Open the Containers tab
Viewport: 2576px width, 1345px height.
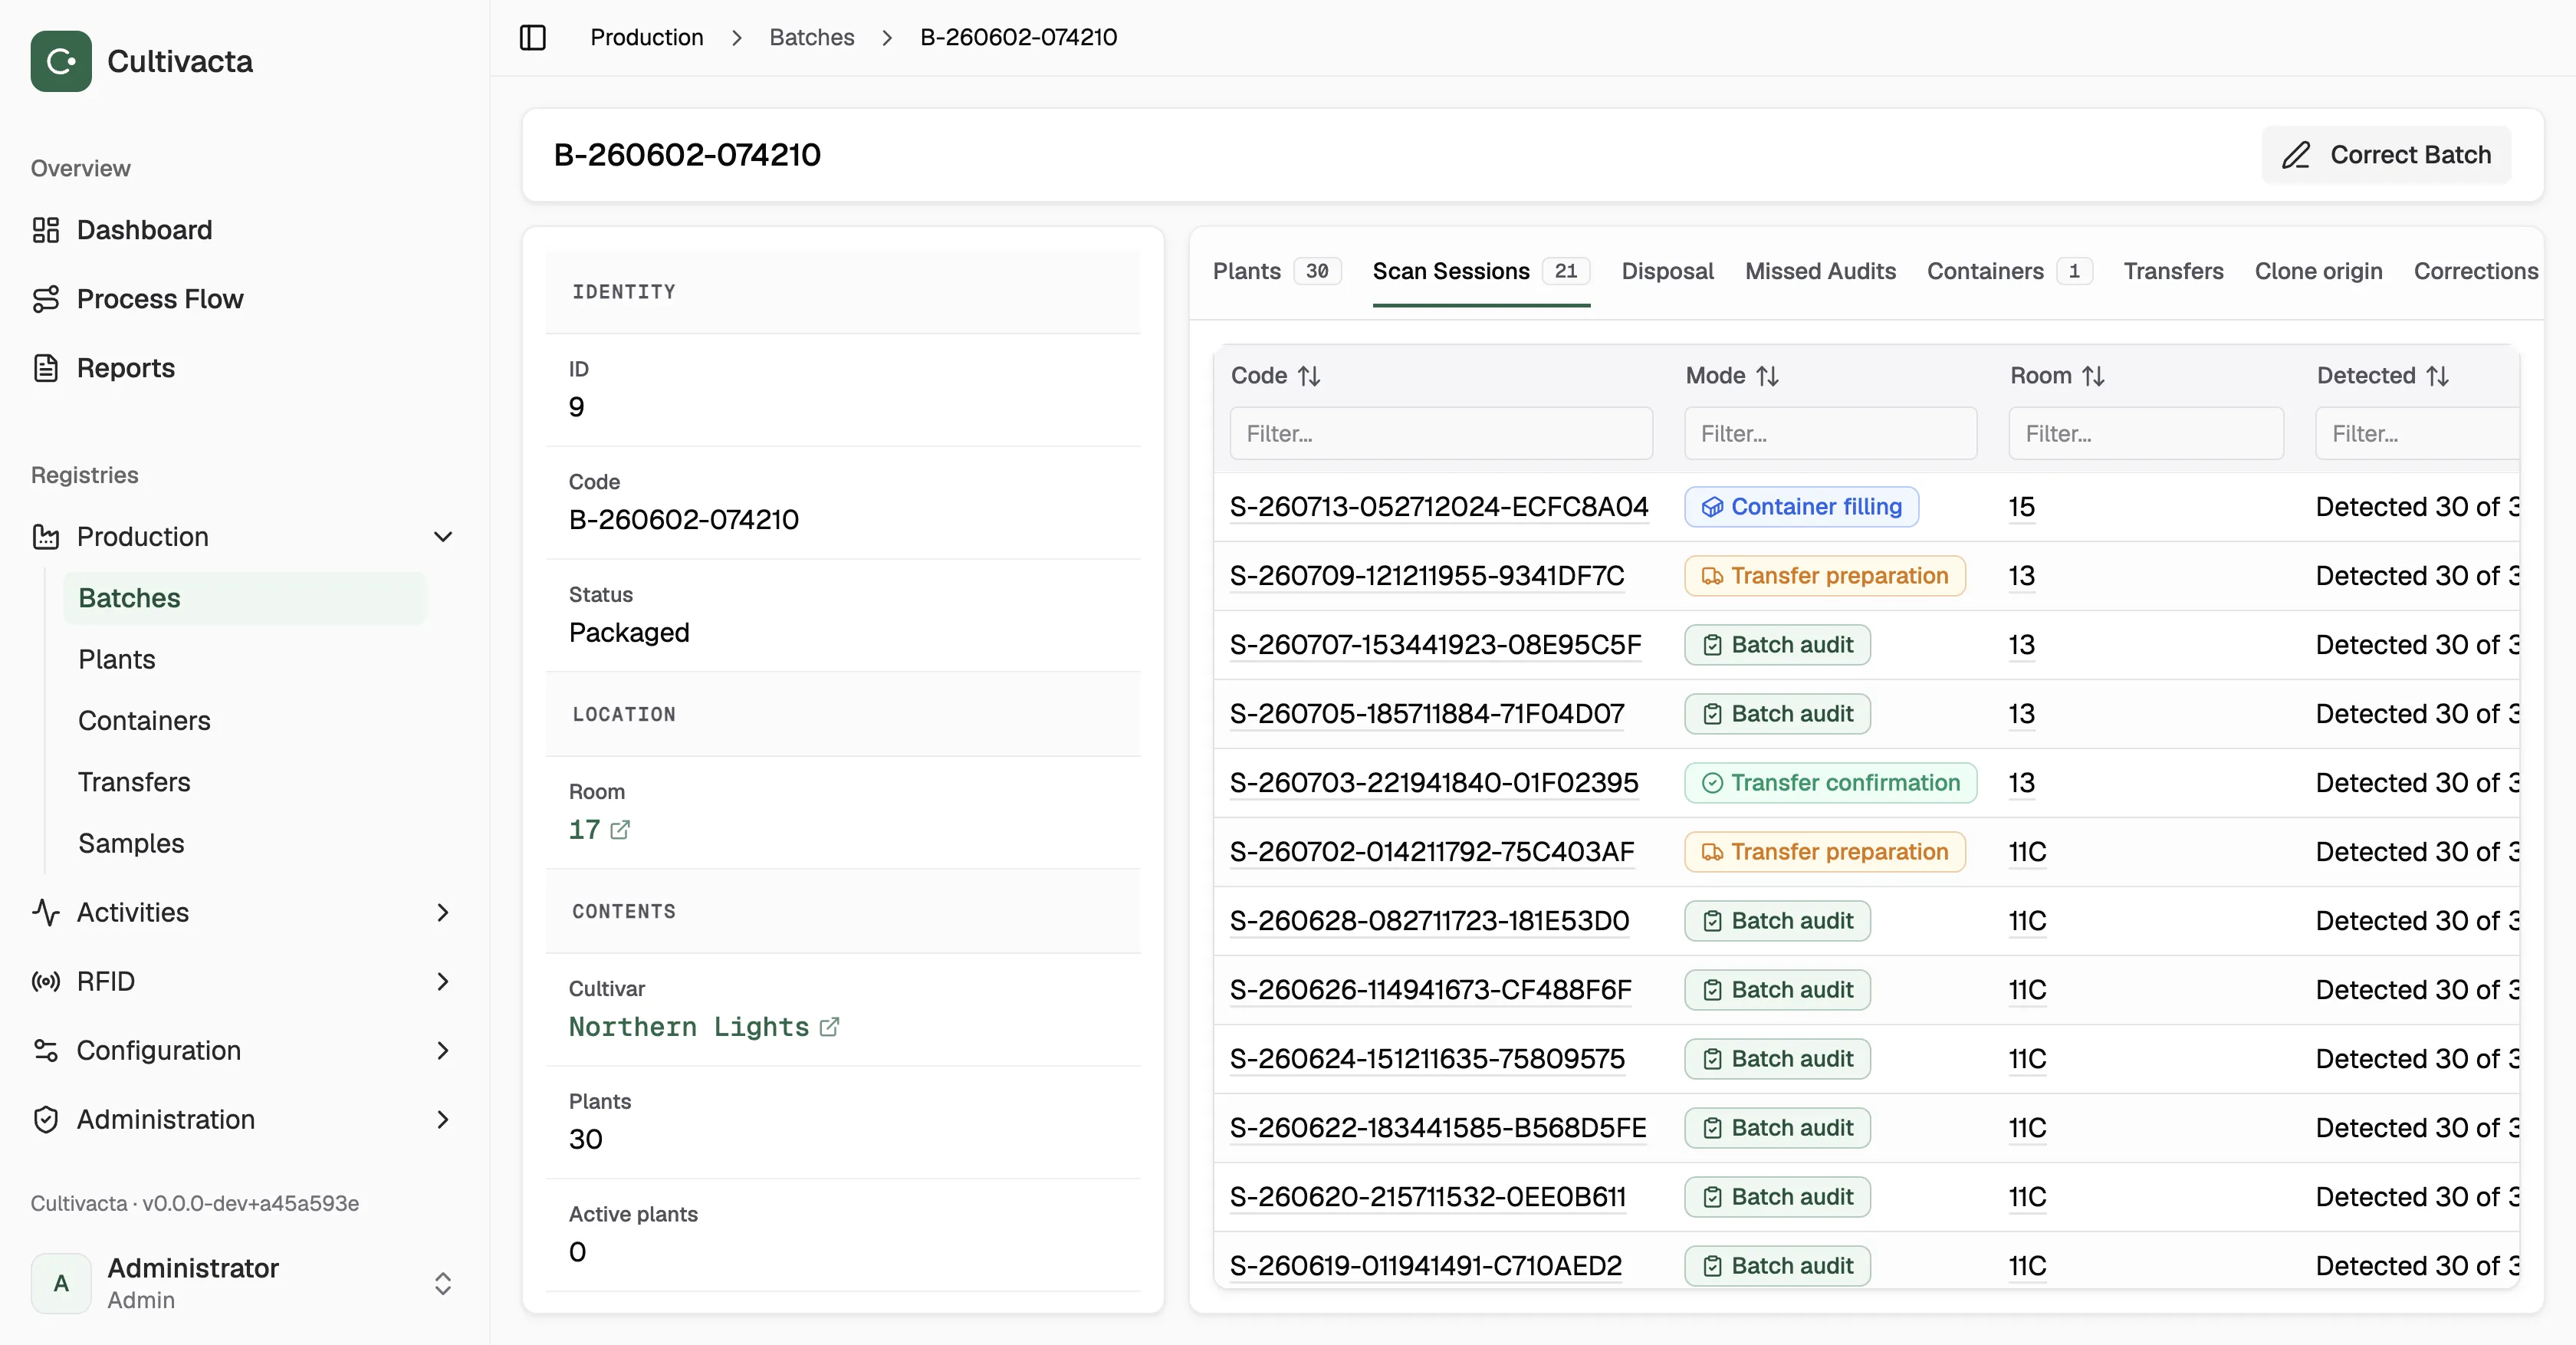tap(2009, 271)
